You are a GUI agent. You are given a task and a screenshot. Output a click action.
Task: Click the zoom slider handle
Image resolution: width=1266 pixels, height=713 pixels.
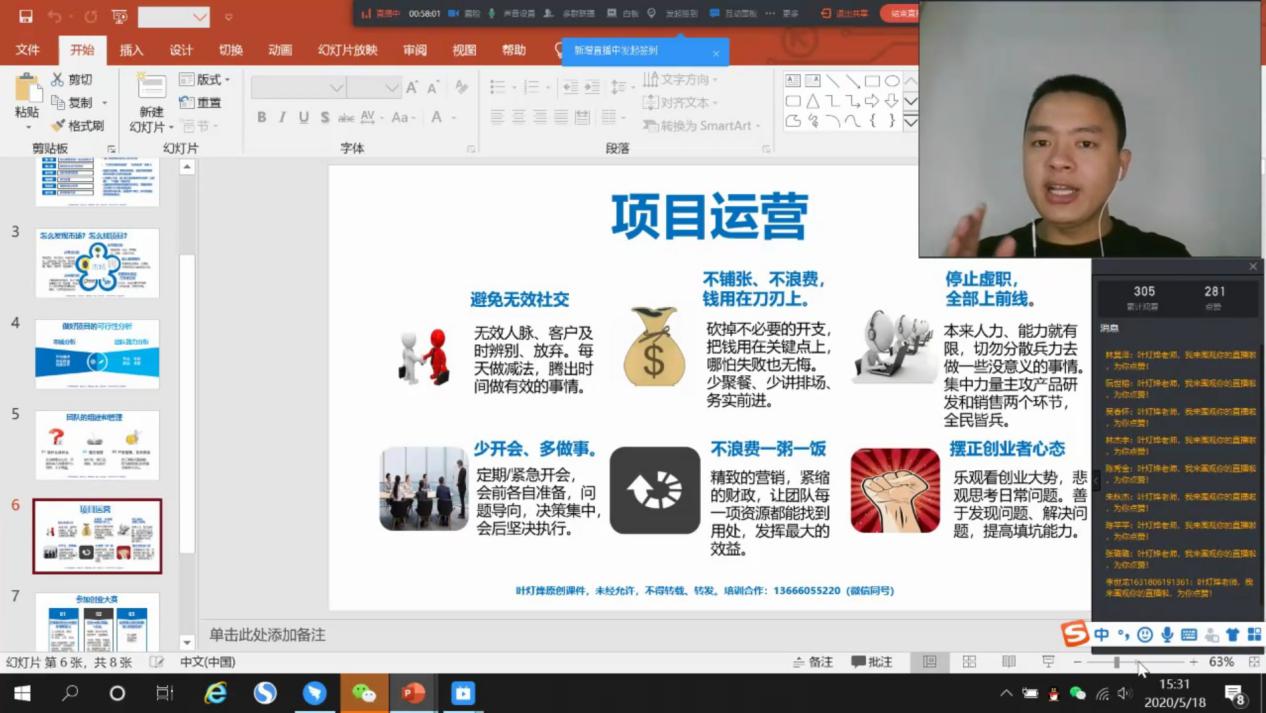pyautogui.click(x=1117, y=662)
